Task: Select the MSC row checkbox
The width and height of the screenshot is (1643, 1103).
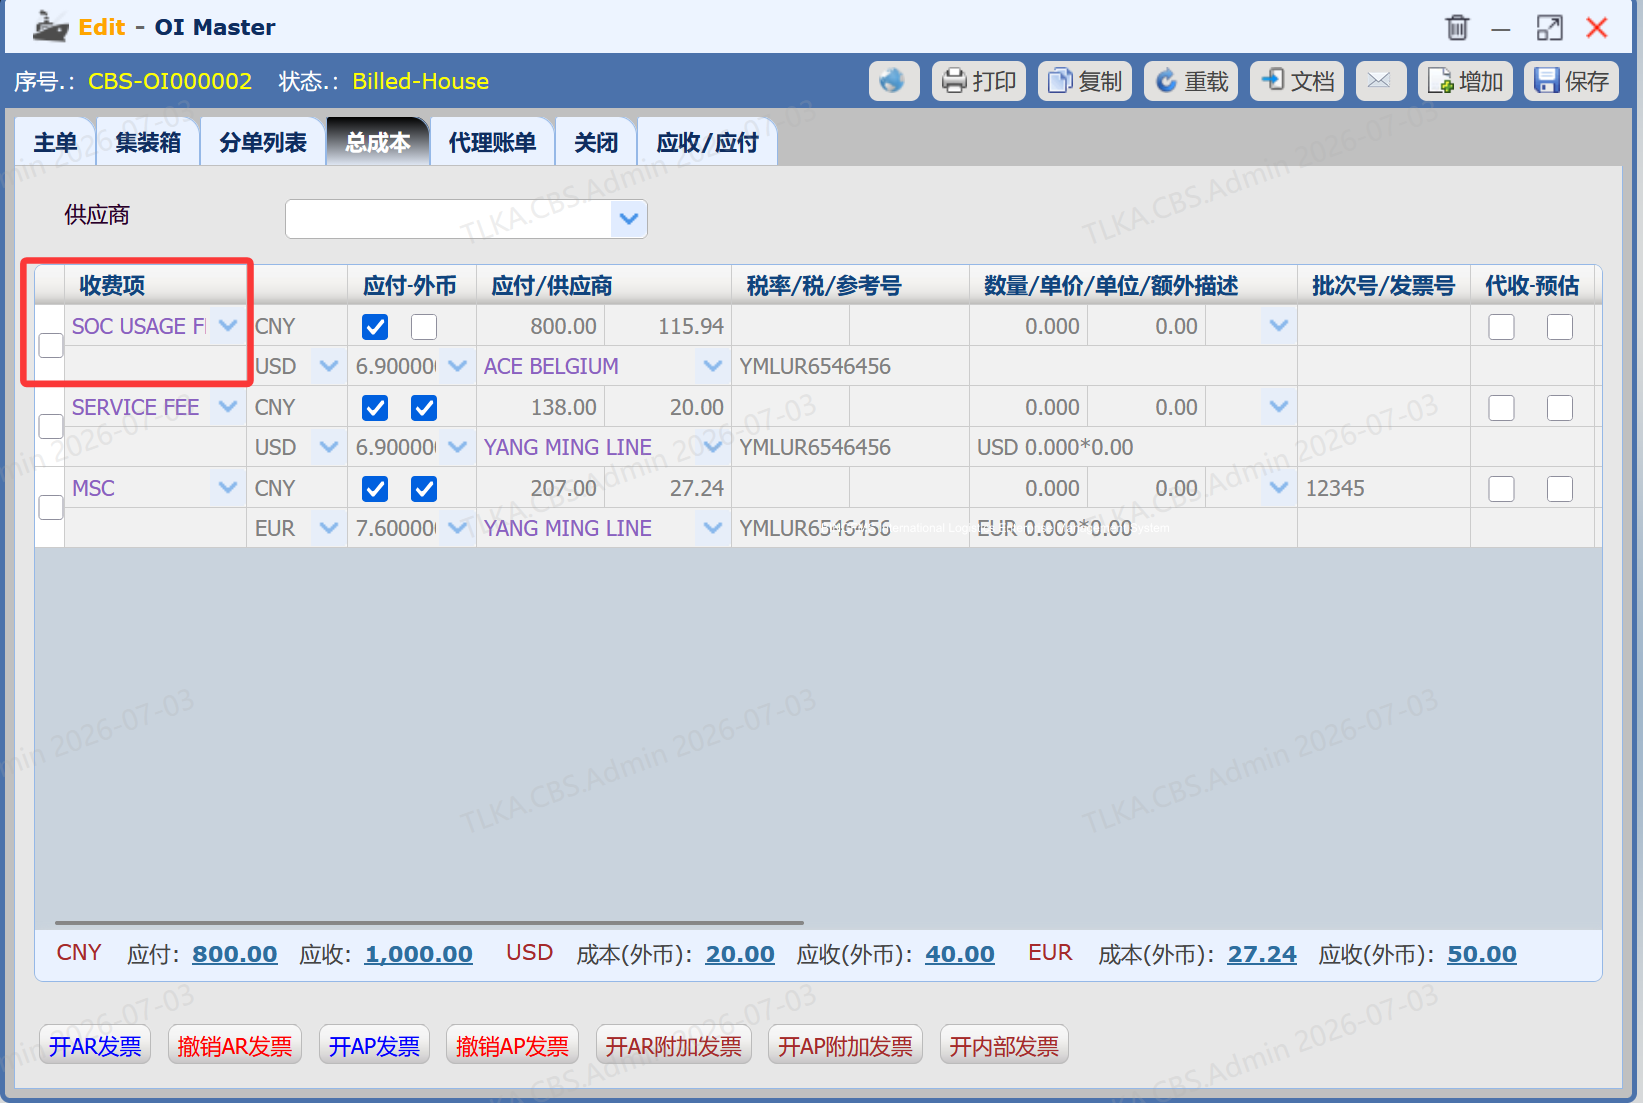Action: coord(51,508)
